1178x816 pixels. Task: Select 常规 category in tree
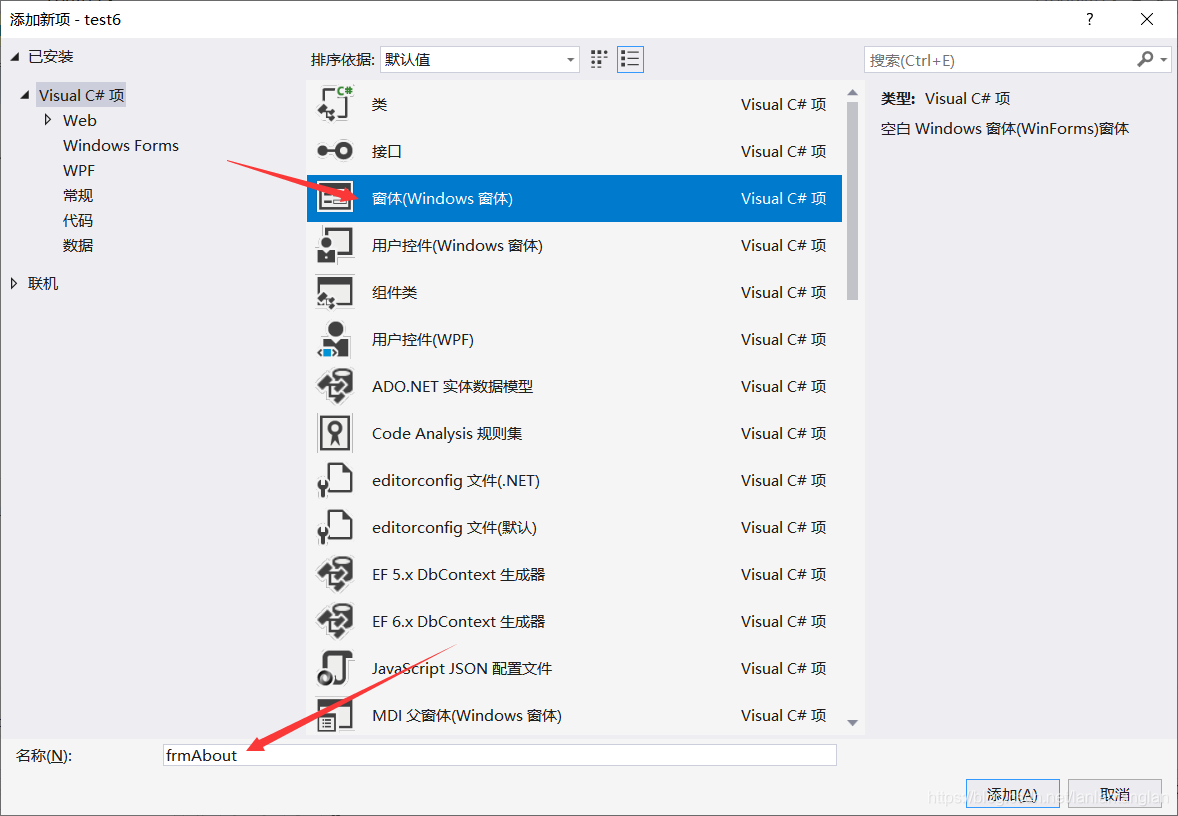(78, 195)
